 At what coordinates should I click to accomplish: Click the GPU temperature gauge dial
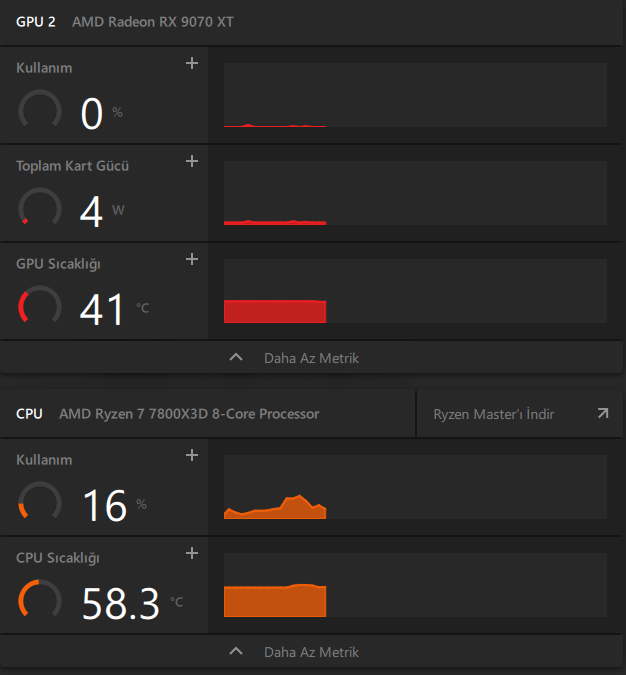[40, 306]
